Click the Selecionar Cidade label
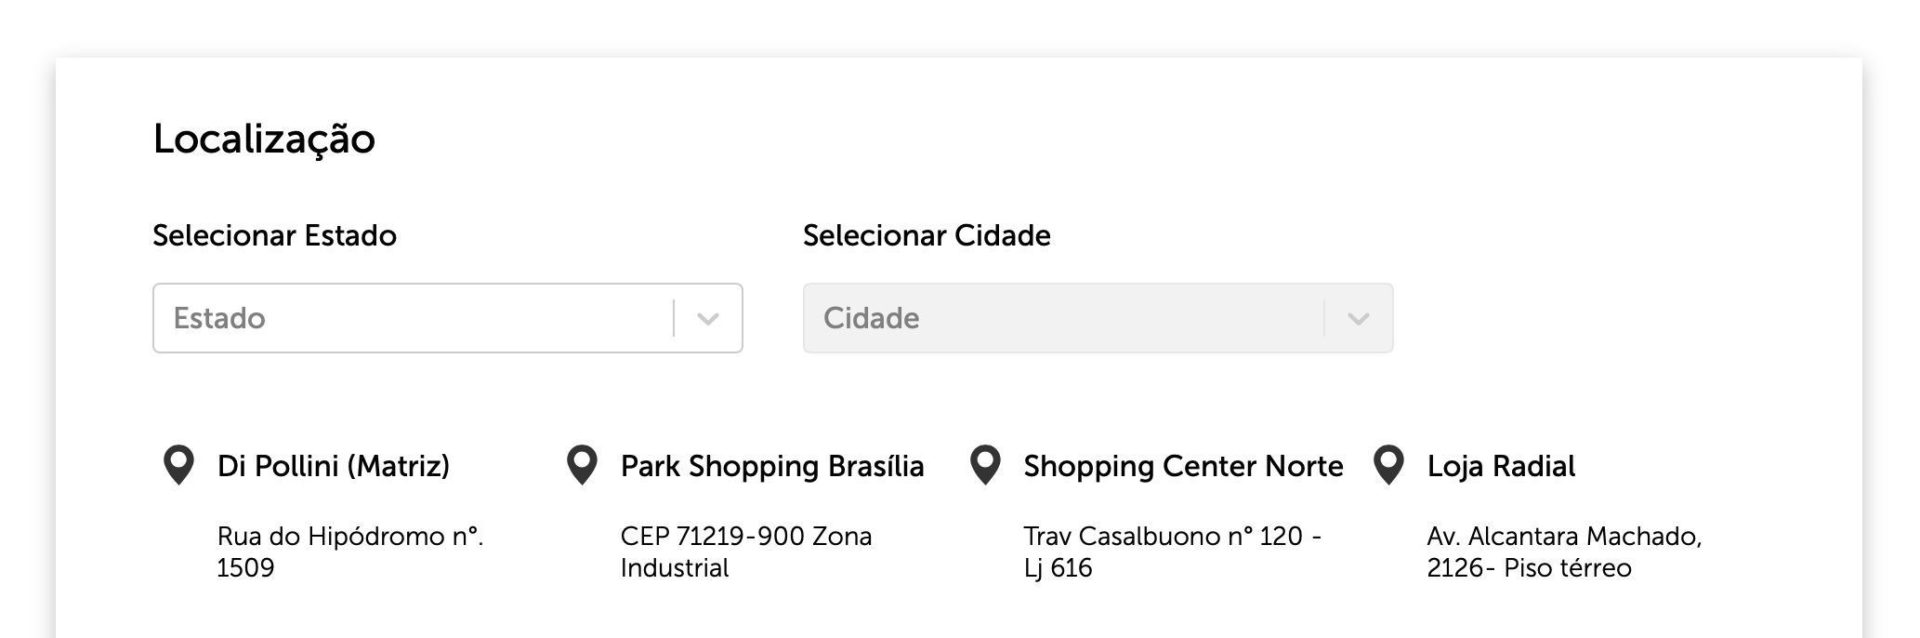 point(927,235)
